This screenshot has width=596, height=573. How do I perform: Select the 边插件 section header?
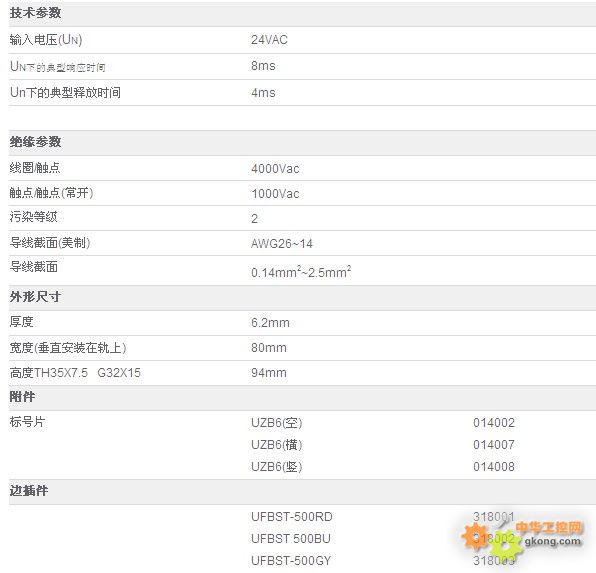click(x=29, y=490)
